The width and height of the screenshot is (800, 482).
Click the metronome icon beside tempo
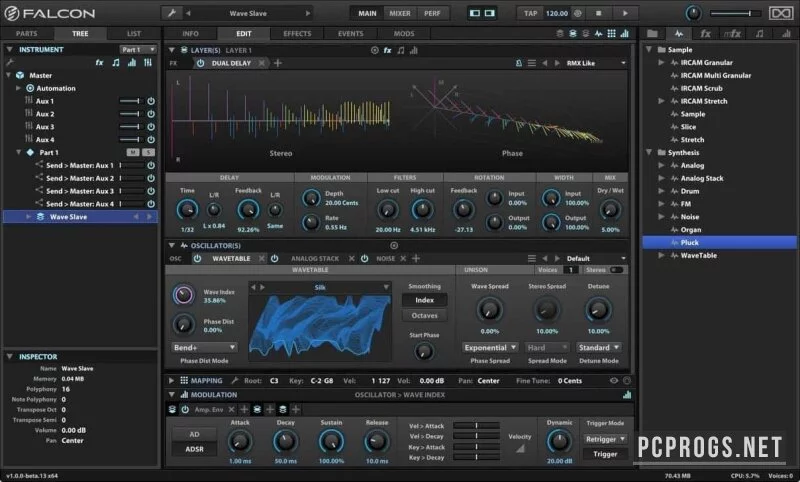point(578,13)
